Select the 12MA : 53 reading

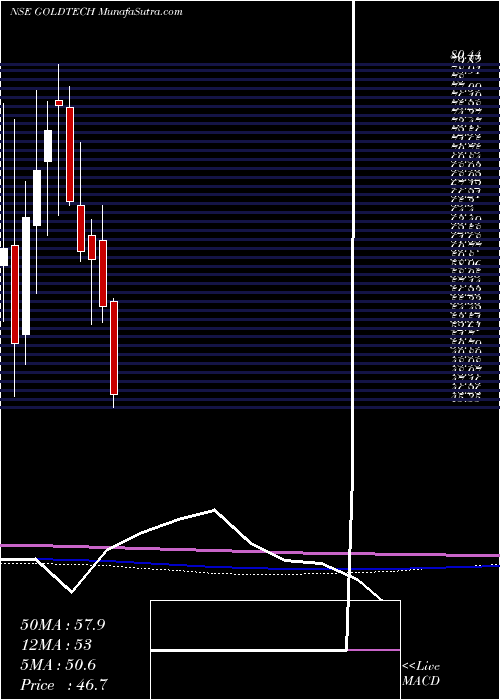pyautogui.click(x=56, y=644)
